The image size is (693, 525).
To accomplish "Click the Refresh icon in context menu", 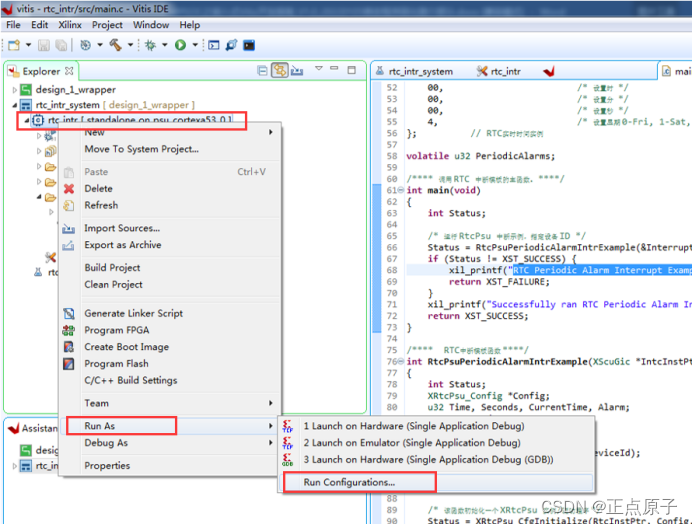I will tap(69, 205).
